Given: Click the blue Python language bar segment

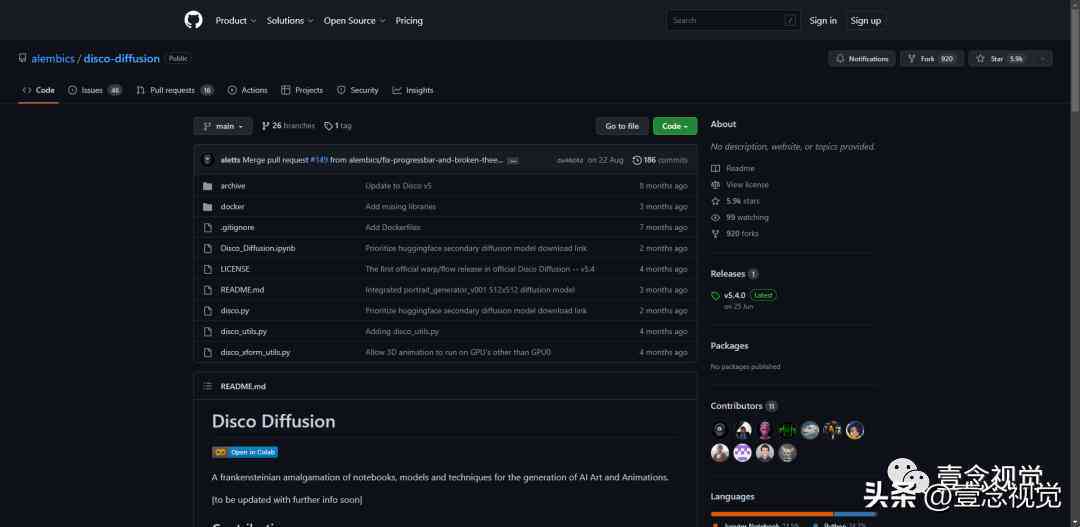Looking at the screenshot, I should pyautogui.click(x=855, y=514).
